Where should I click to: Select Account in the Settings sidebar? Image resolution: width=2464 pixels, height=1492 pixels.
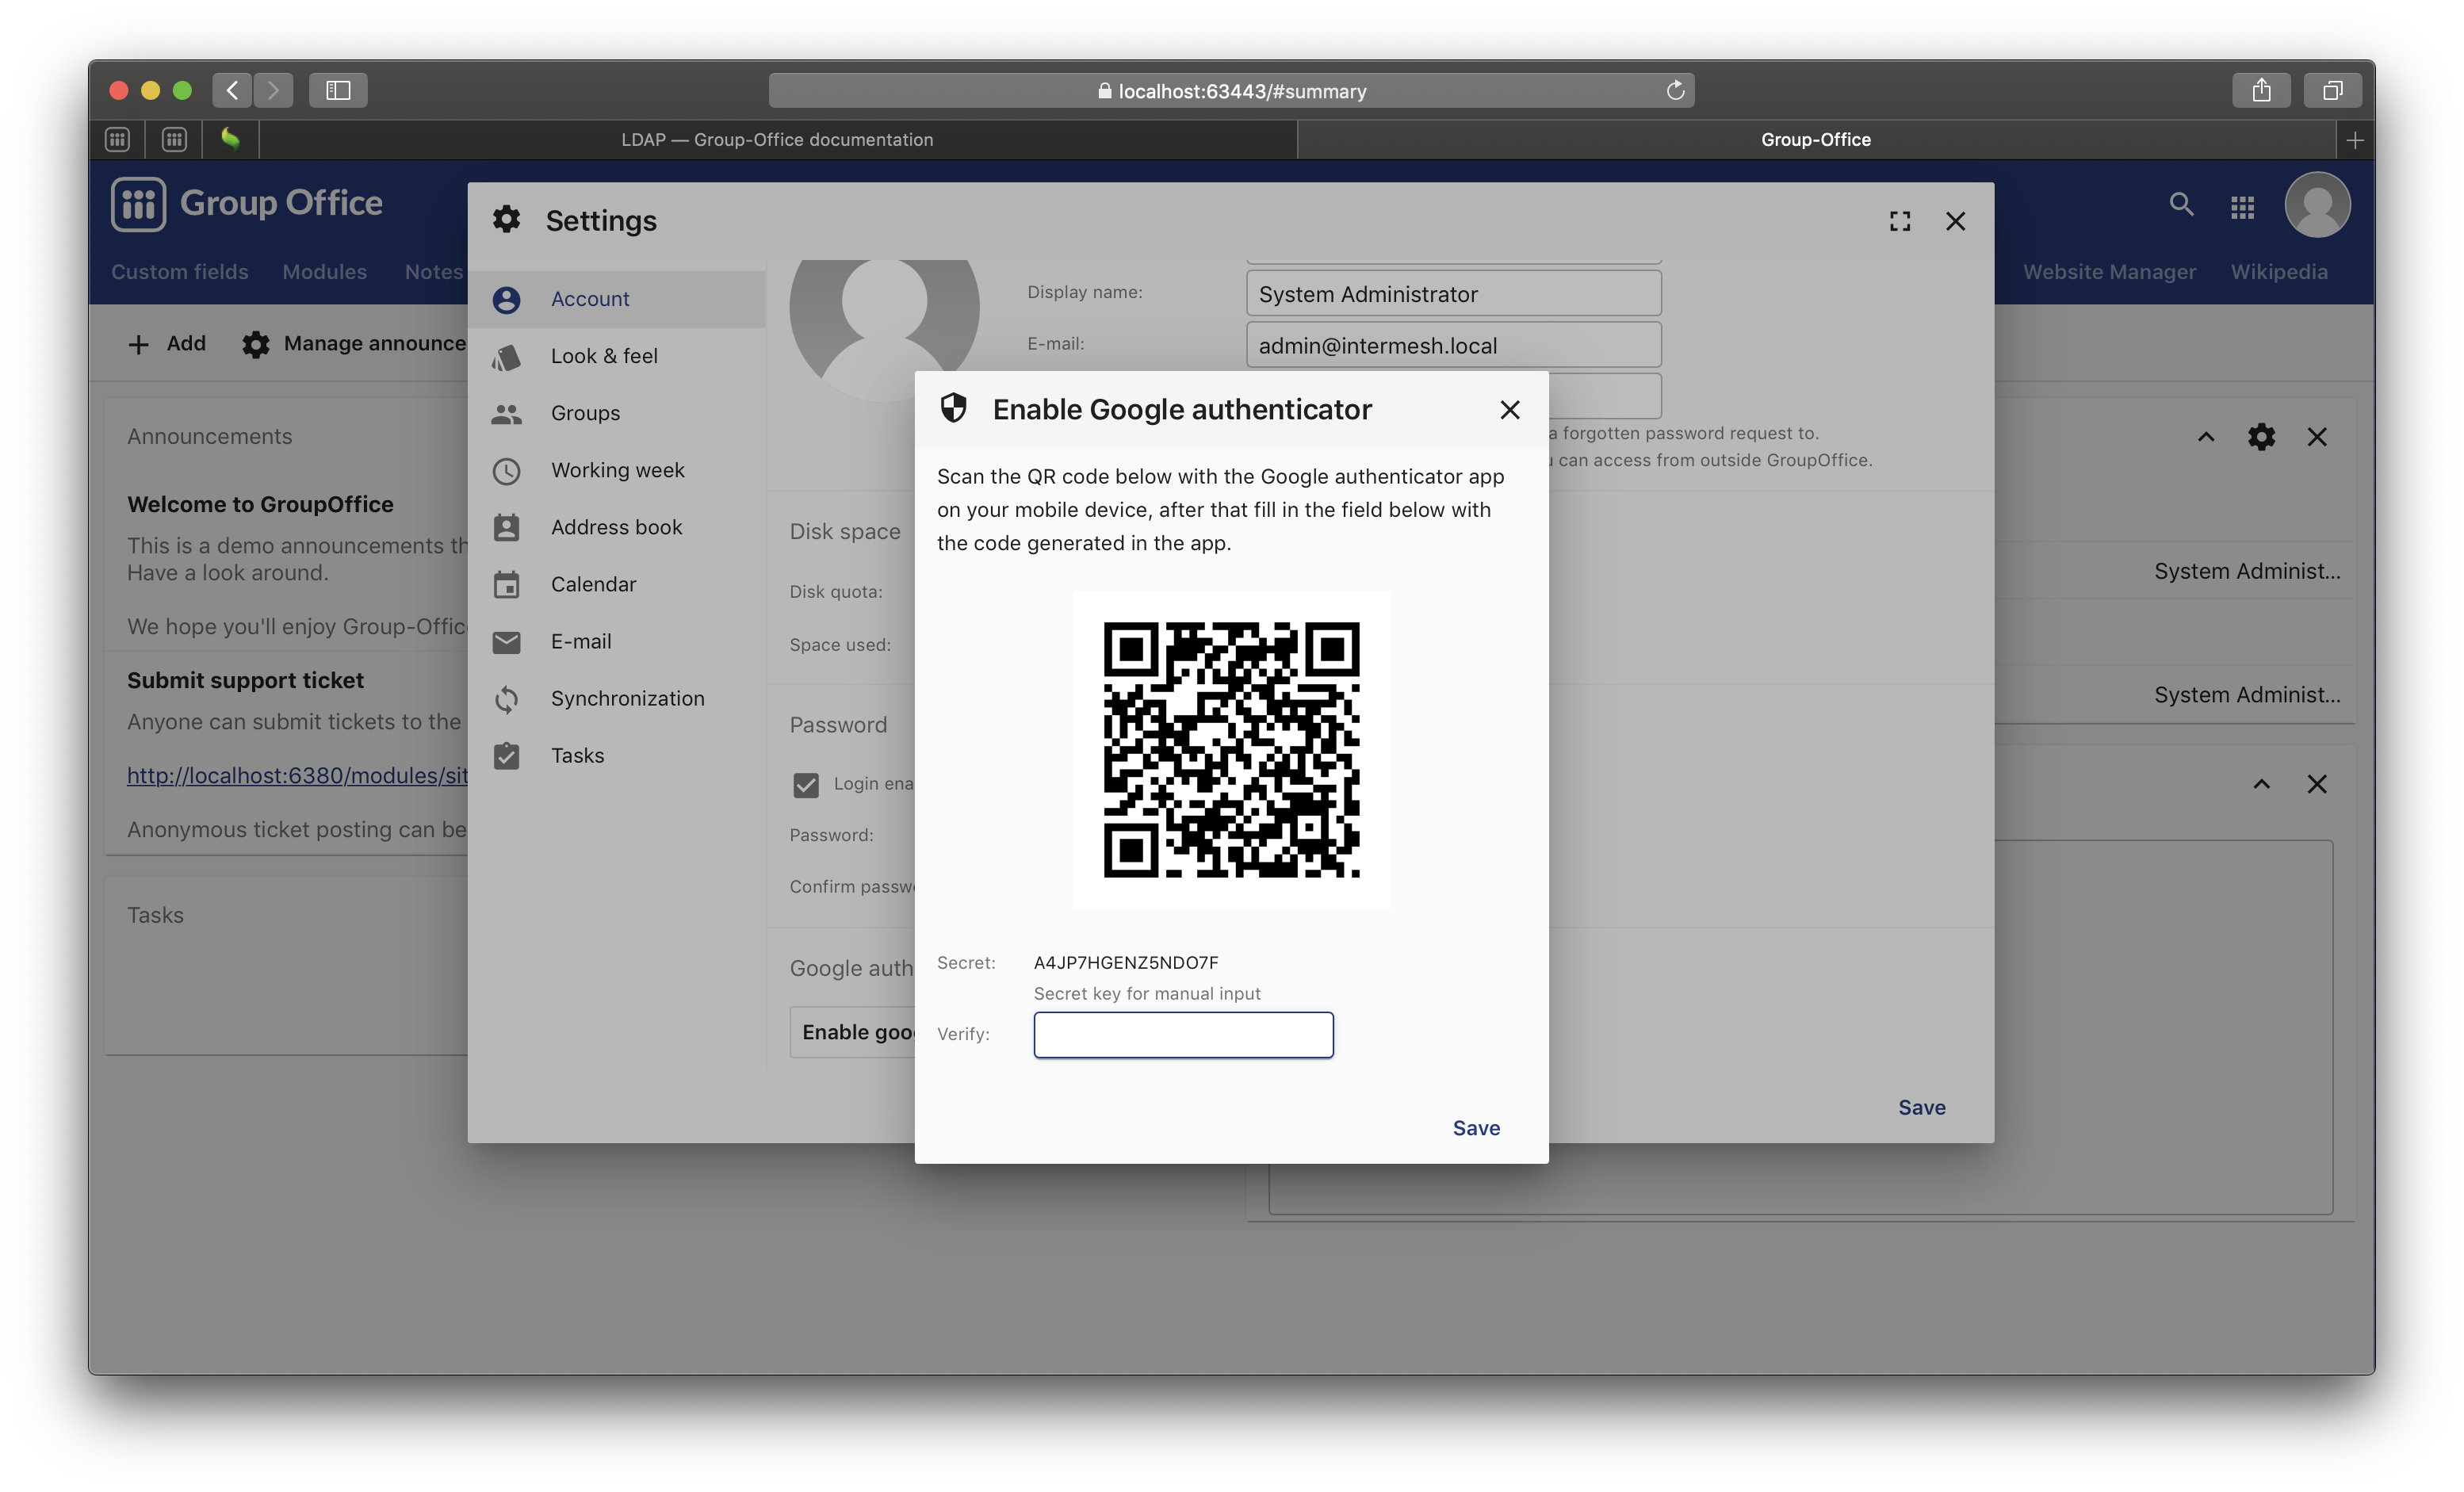[x=616, y=298]
